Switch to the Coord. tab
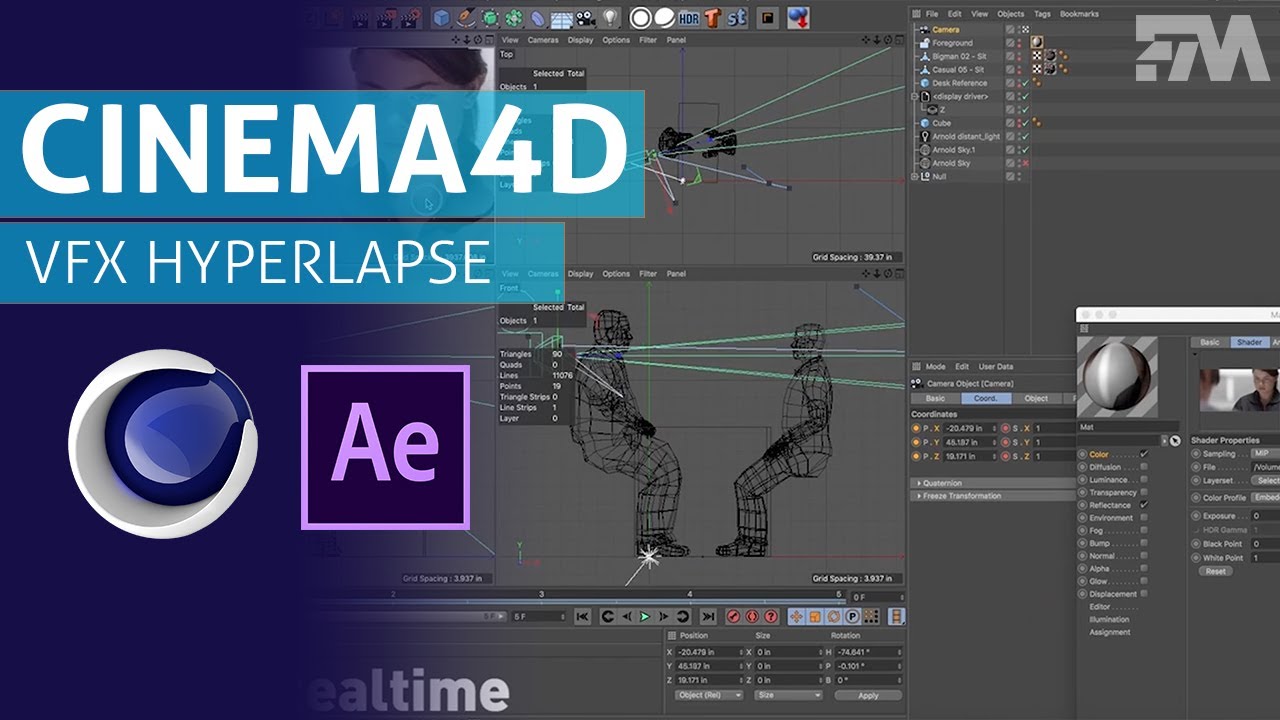 (985, 398)
